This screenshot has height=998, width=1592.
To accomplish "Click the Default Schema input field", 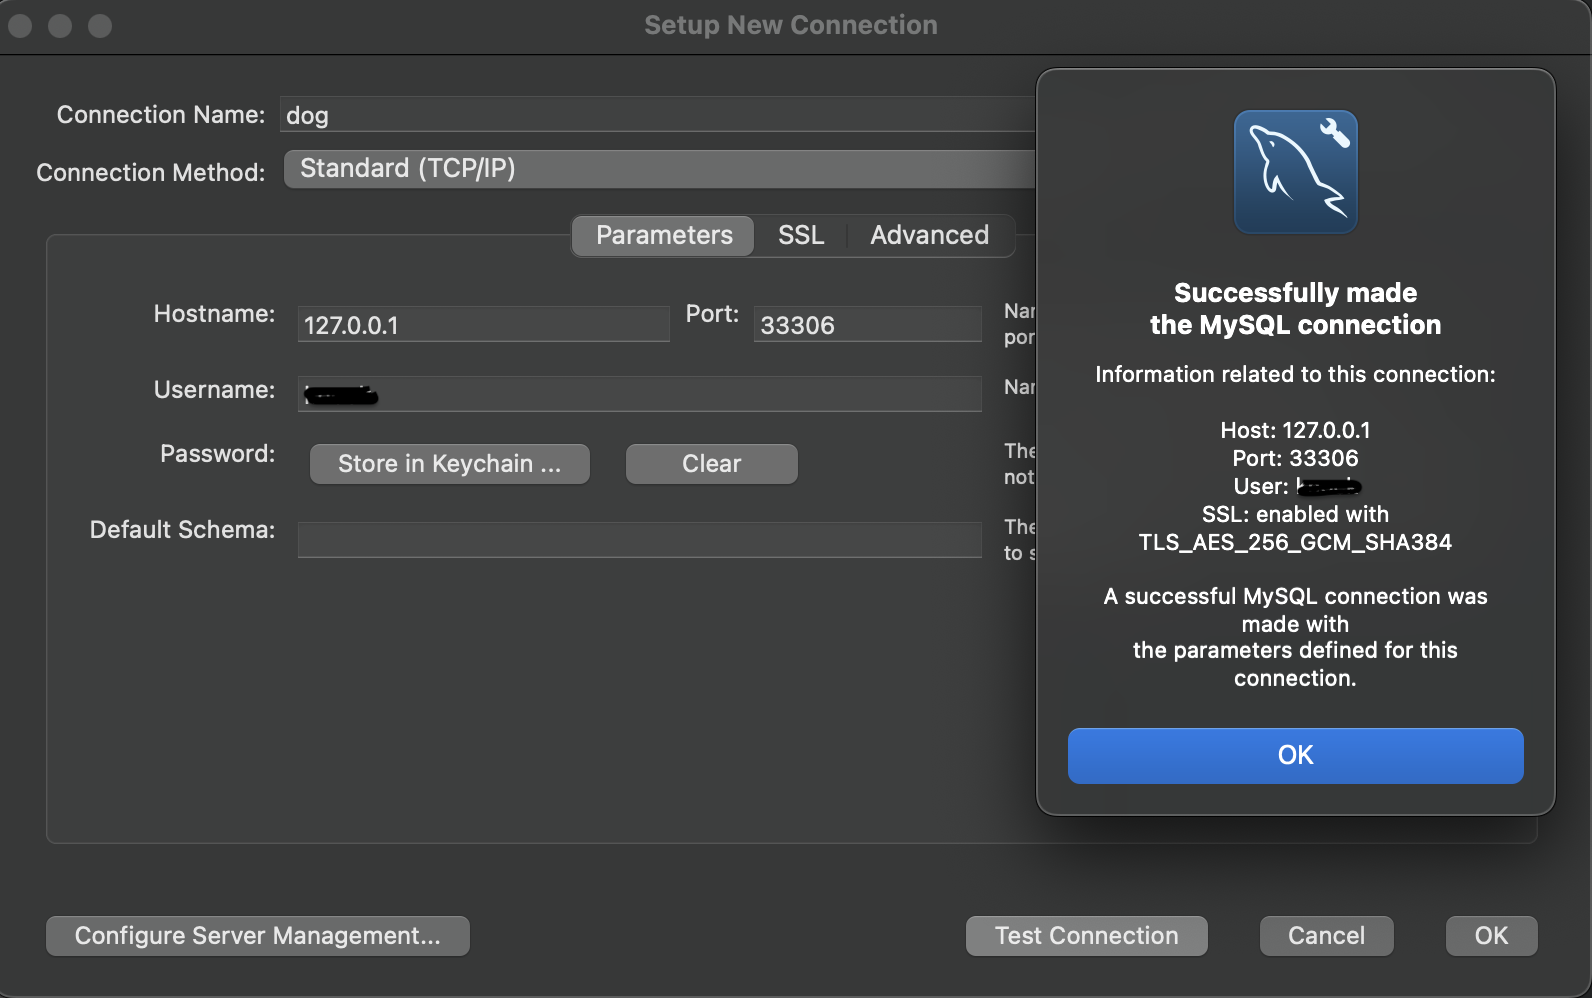I will coord(639,540).
